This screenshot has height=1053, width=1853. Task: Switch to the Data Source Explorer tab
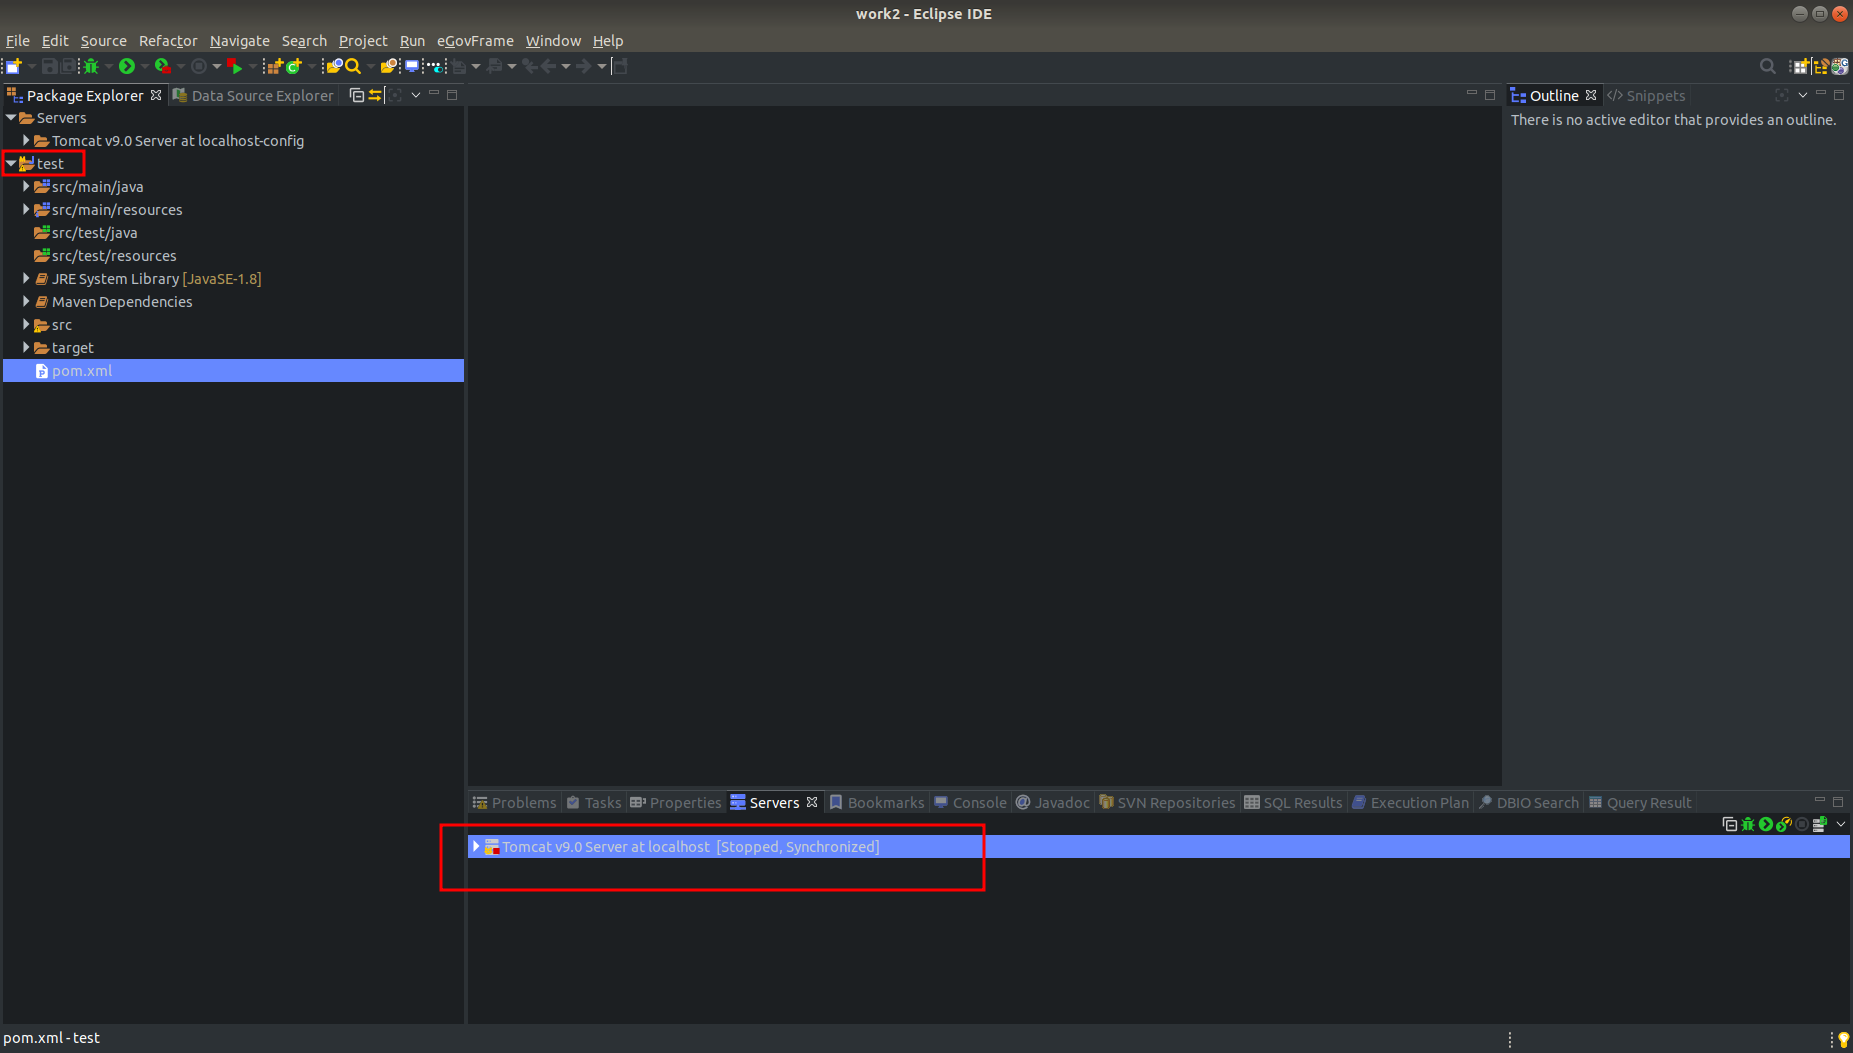253,95
